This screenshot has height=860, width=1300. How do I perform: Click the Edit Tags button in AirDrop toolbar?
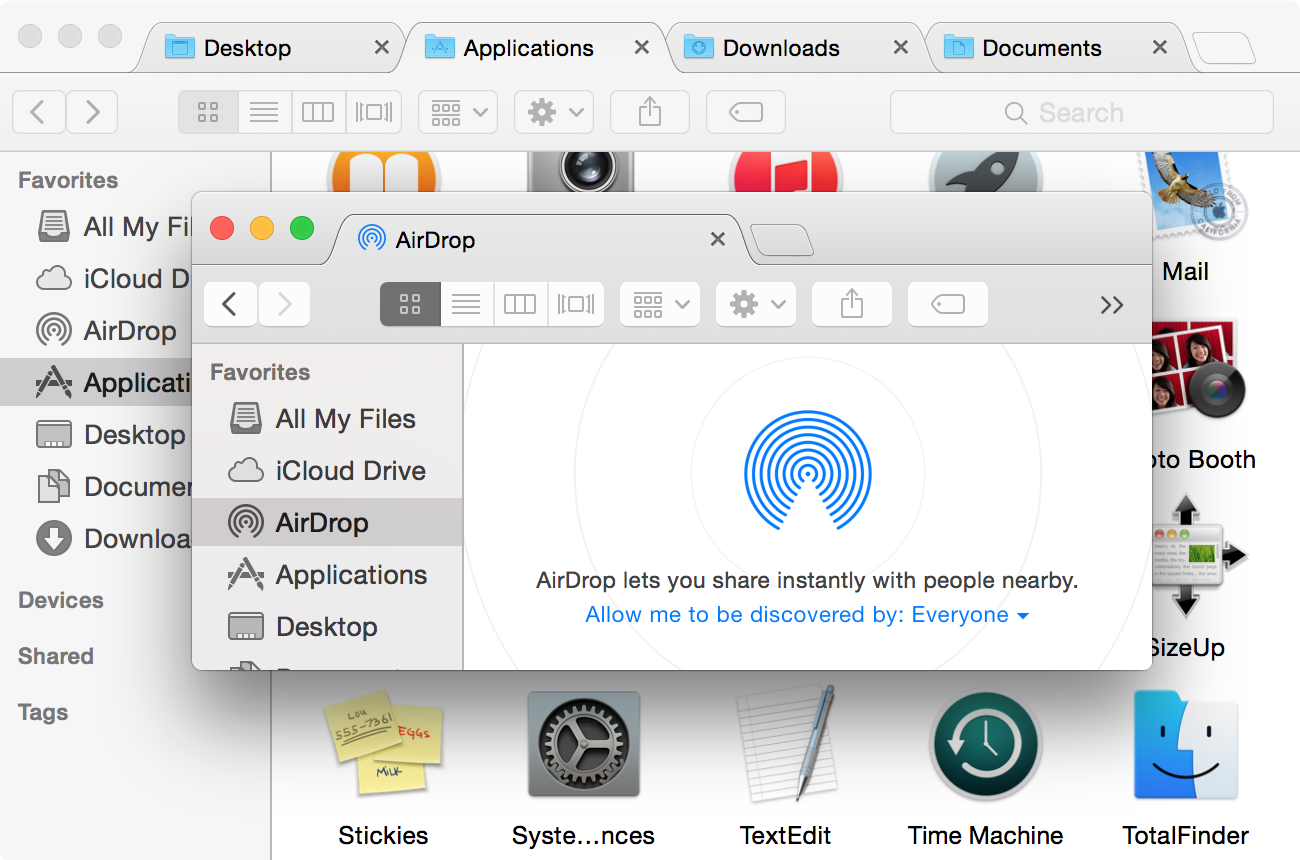tap(947, 304)
